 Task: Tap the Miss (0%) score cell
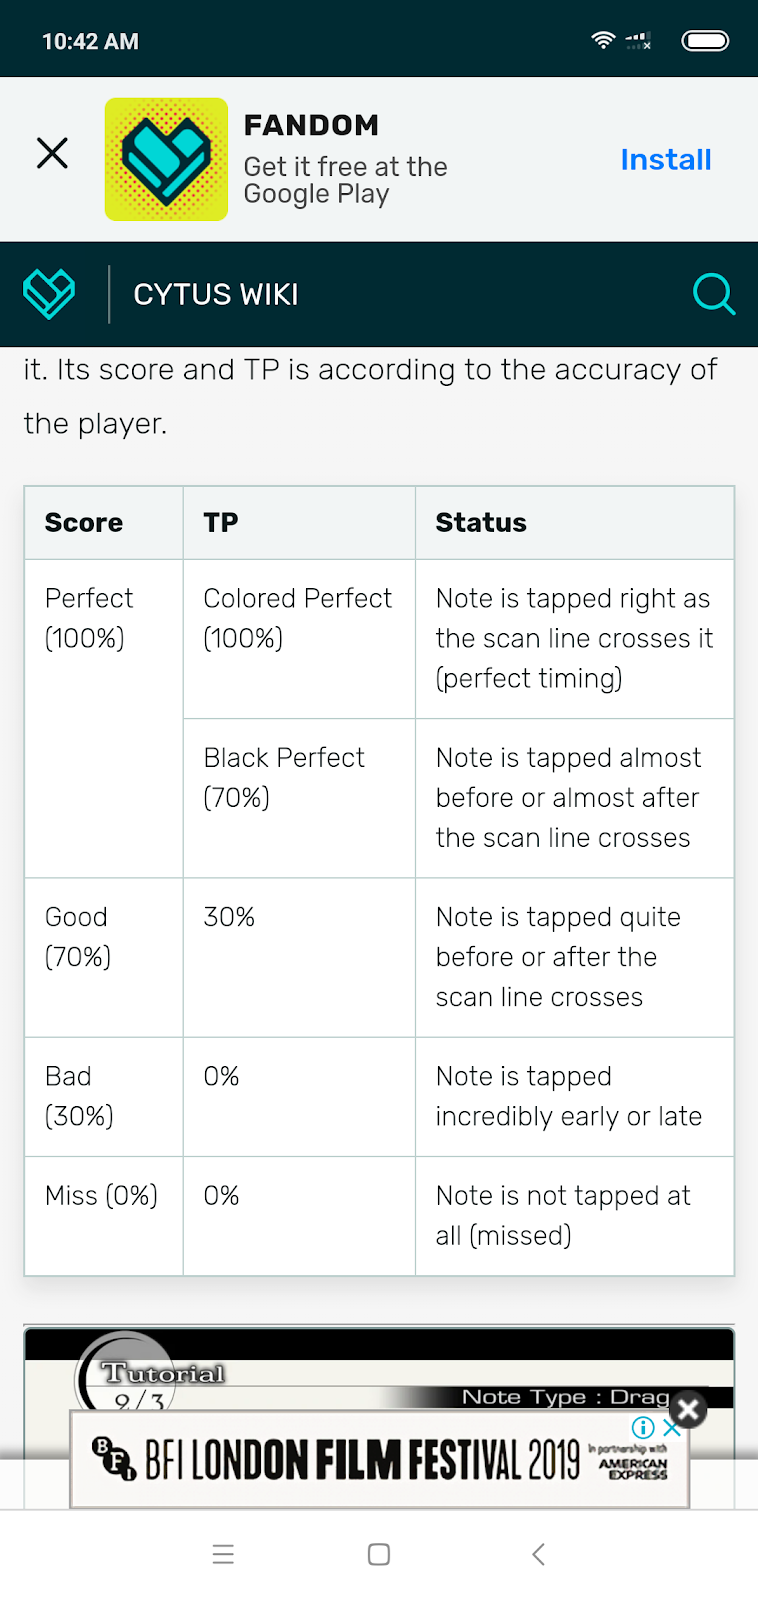(104, 1216)
